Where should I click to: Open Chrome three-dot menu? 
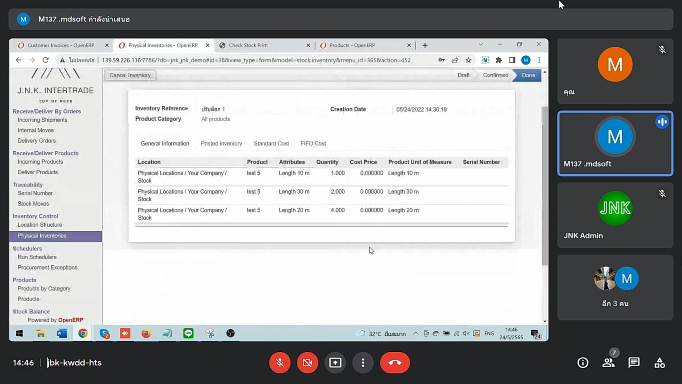[539, 60]
